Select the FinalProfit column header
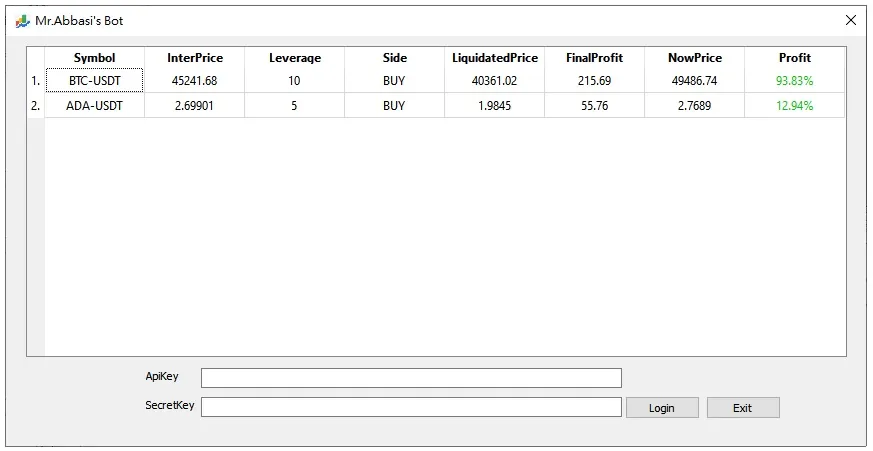This screenshot has width=873, height=451. point(595,58)
